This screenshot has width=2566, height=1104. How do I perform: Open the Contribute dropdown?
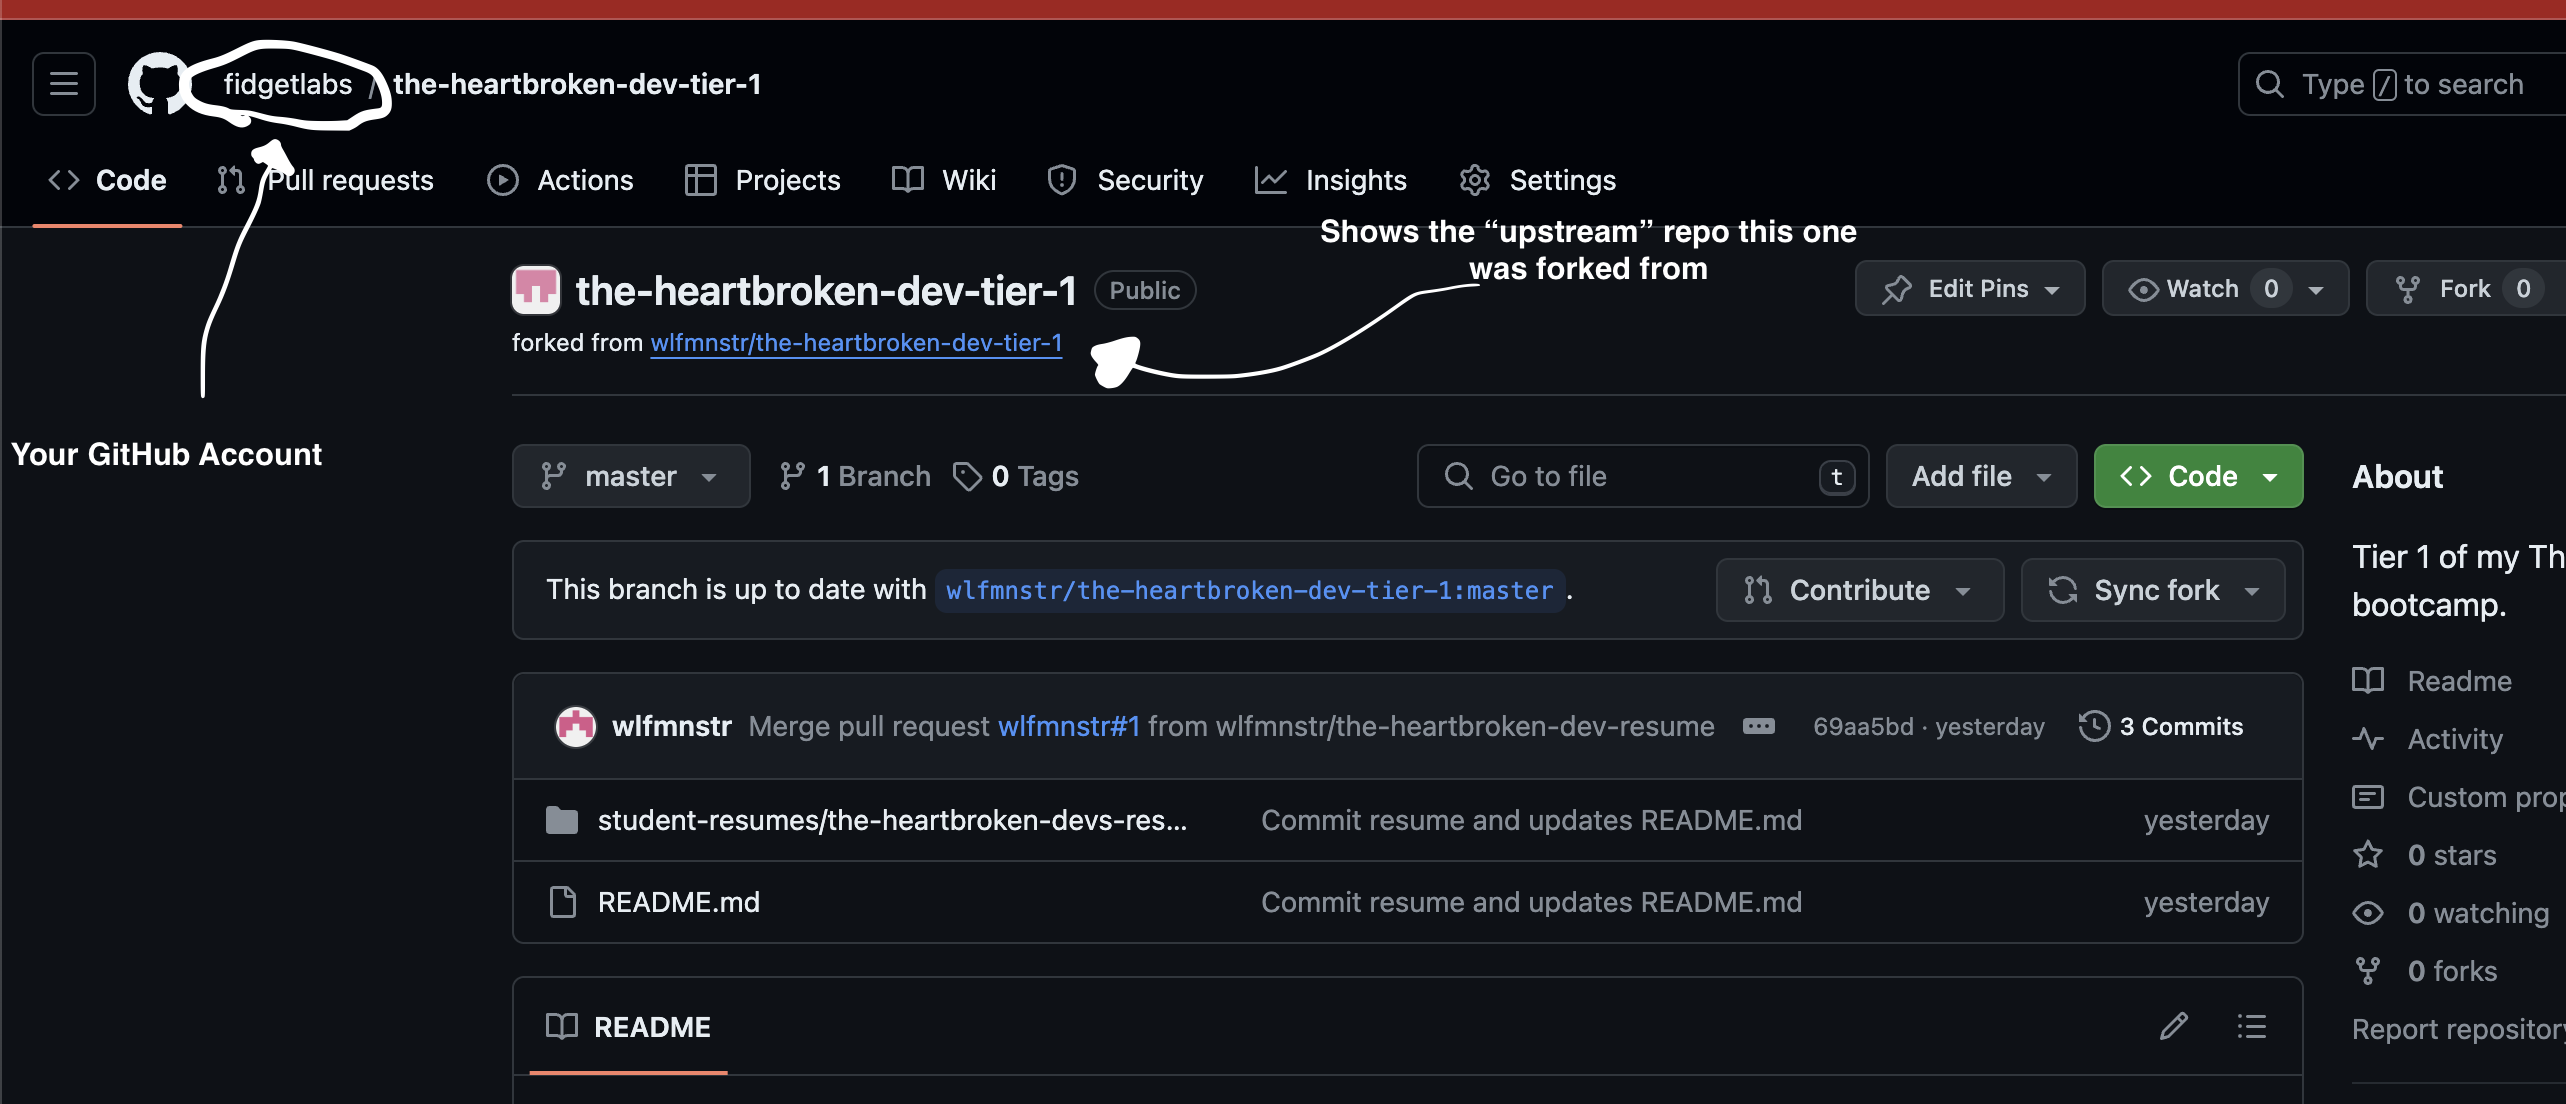point(1860,590)
